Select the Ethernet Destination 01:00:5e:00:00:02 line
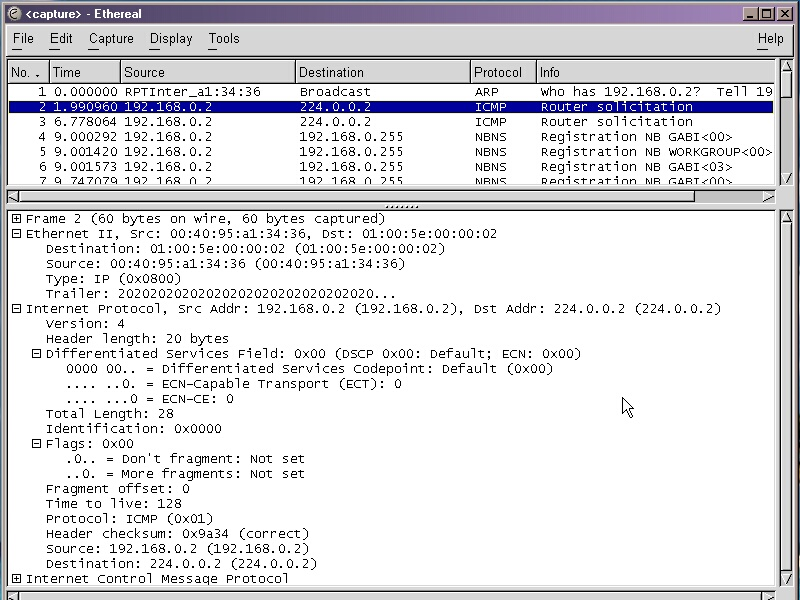Viewport: 800px width, 600px height. tap(245, 249)
